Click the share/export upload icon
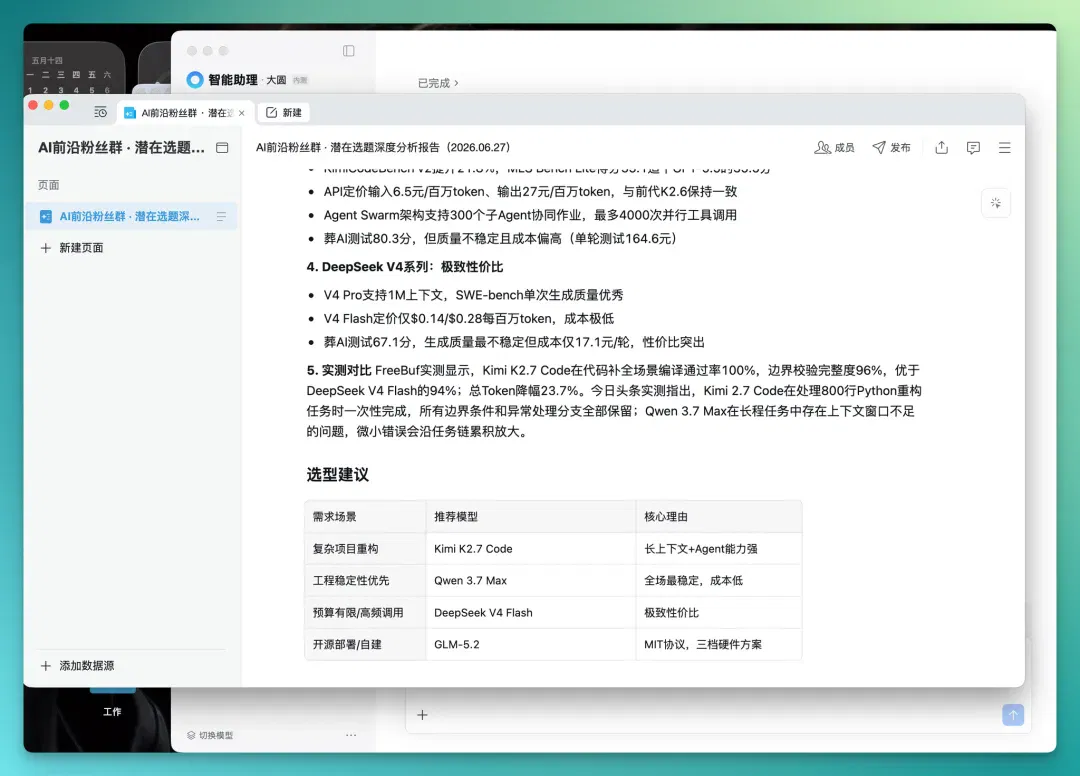Screen dimensions: 1080x776 942,147
